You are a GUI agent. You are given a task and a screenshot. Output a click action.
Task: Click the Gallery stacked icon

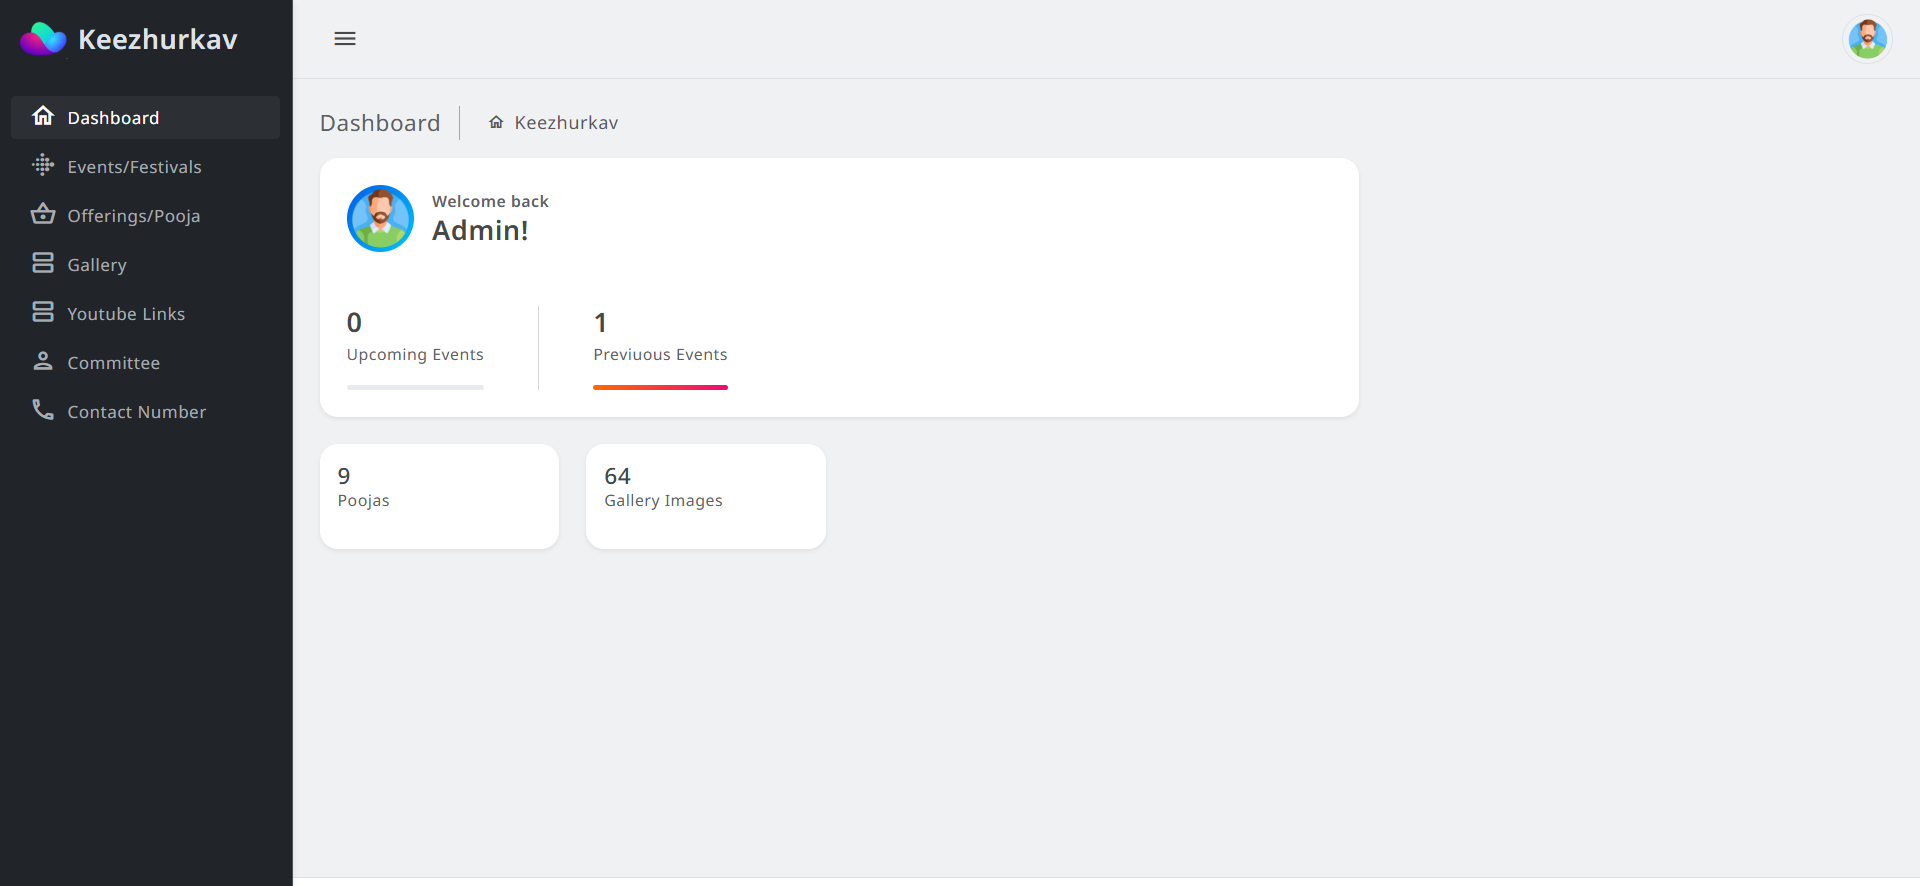pyautogui.click(x=43, y=264)
